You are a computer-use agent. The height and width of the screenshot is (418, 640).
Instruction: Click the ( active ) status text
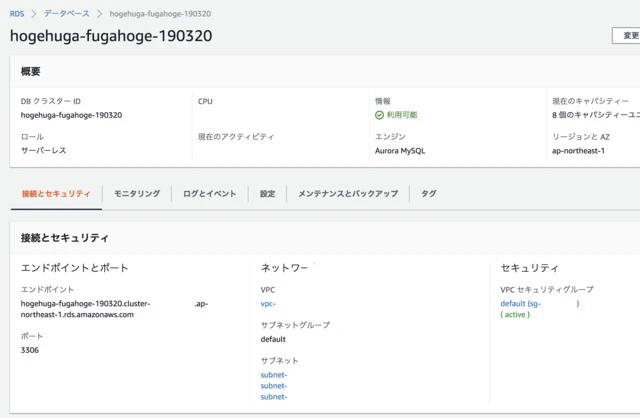[x=515, y=315]
